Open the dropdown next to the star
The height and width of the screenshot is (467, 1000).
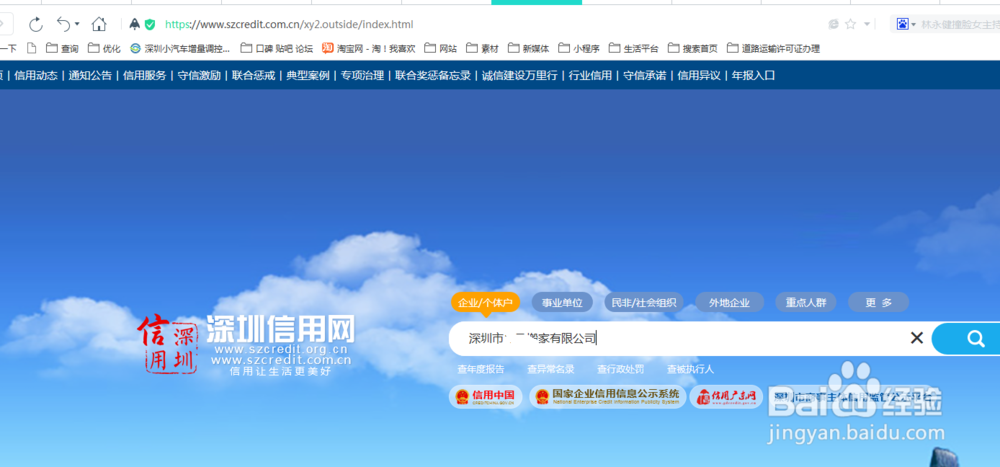pyautogui.click(x=866, y=24)
